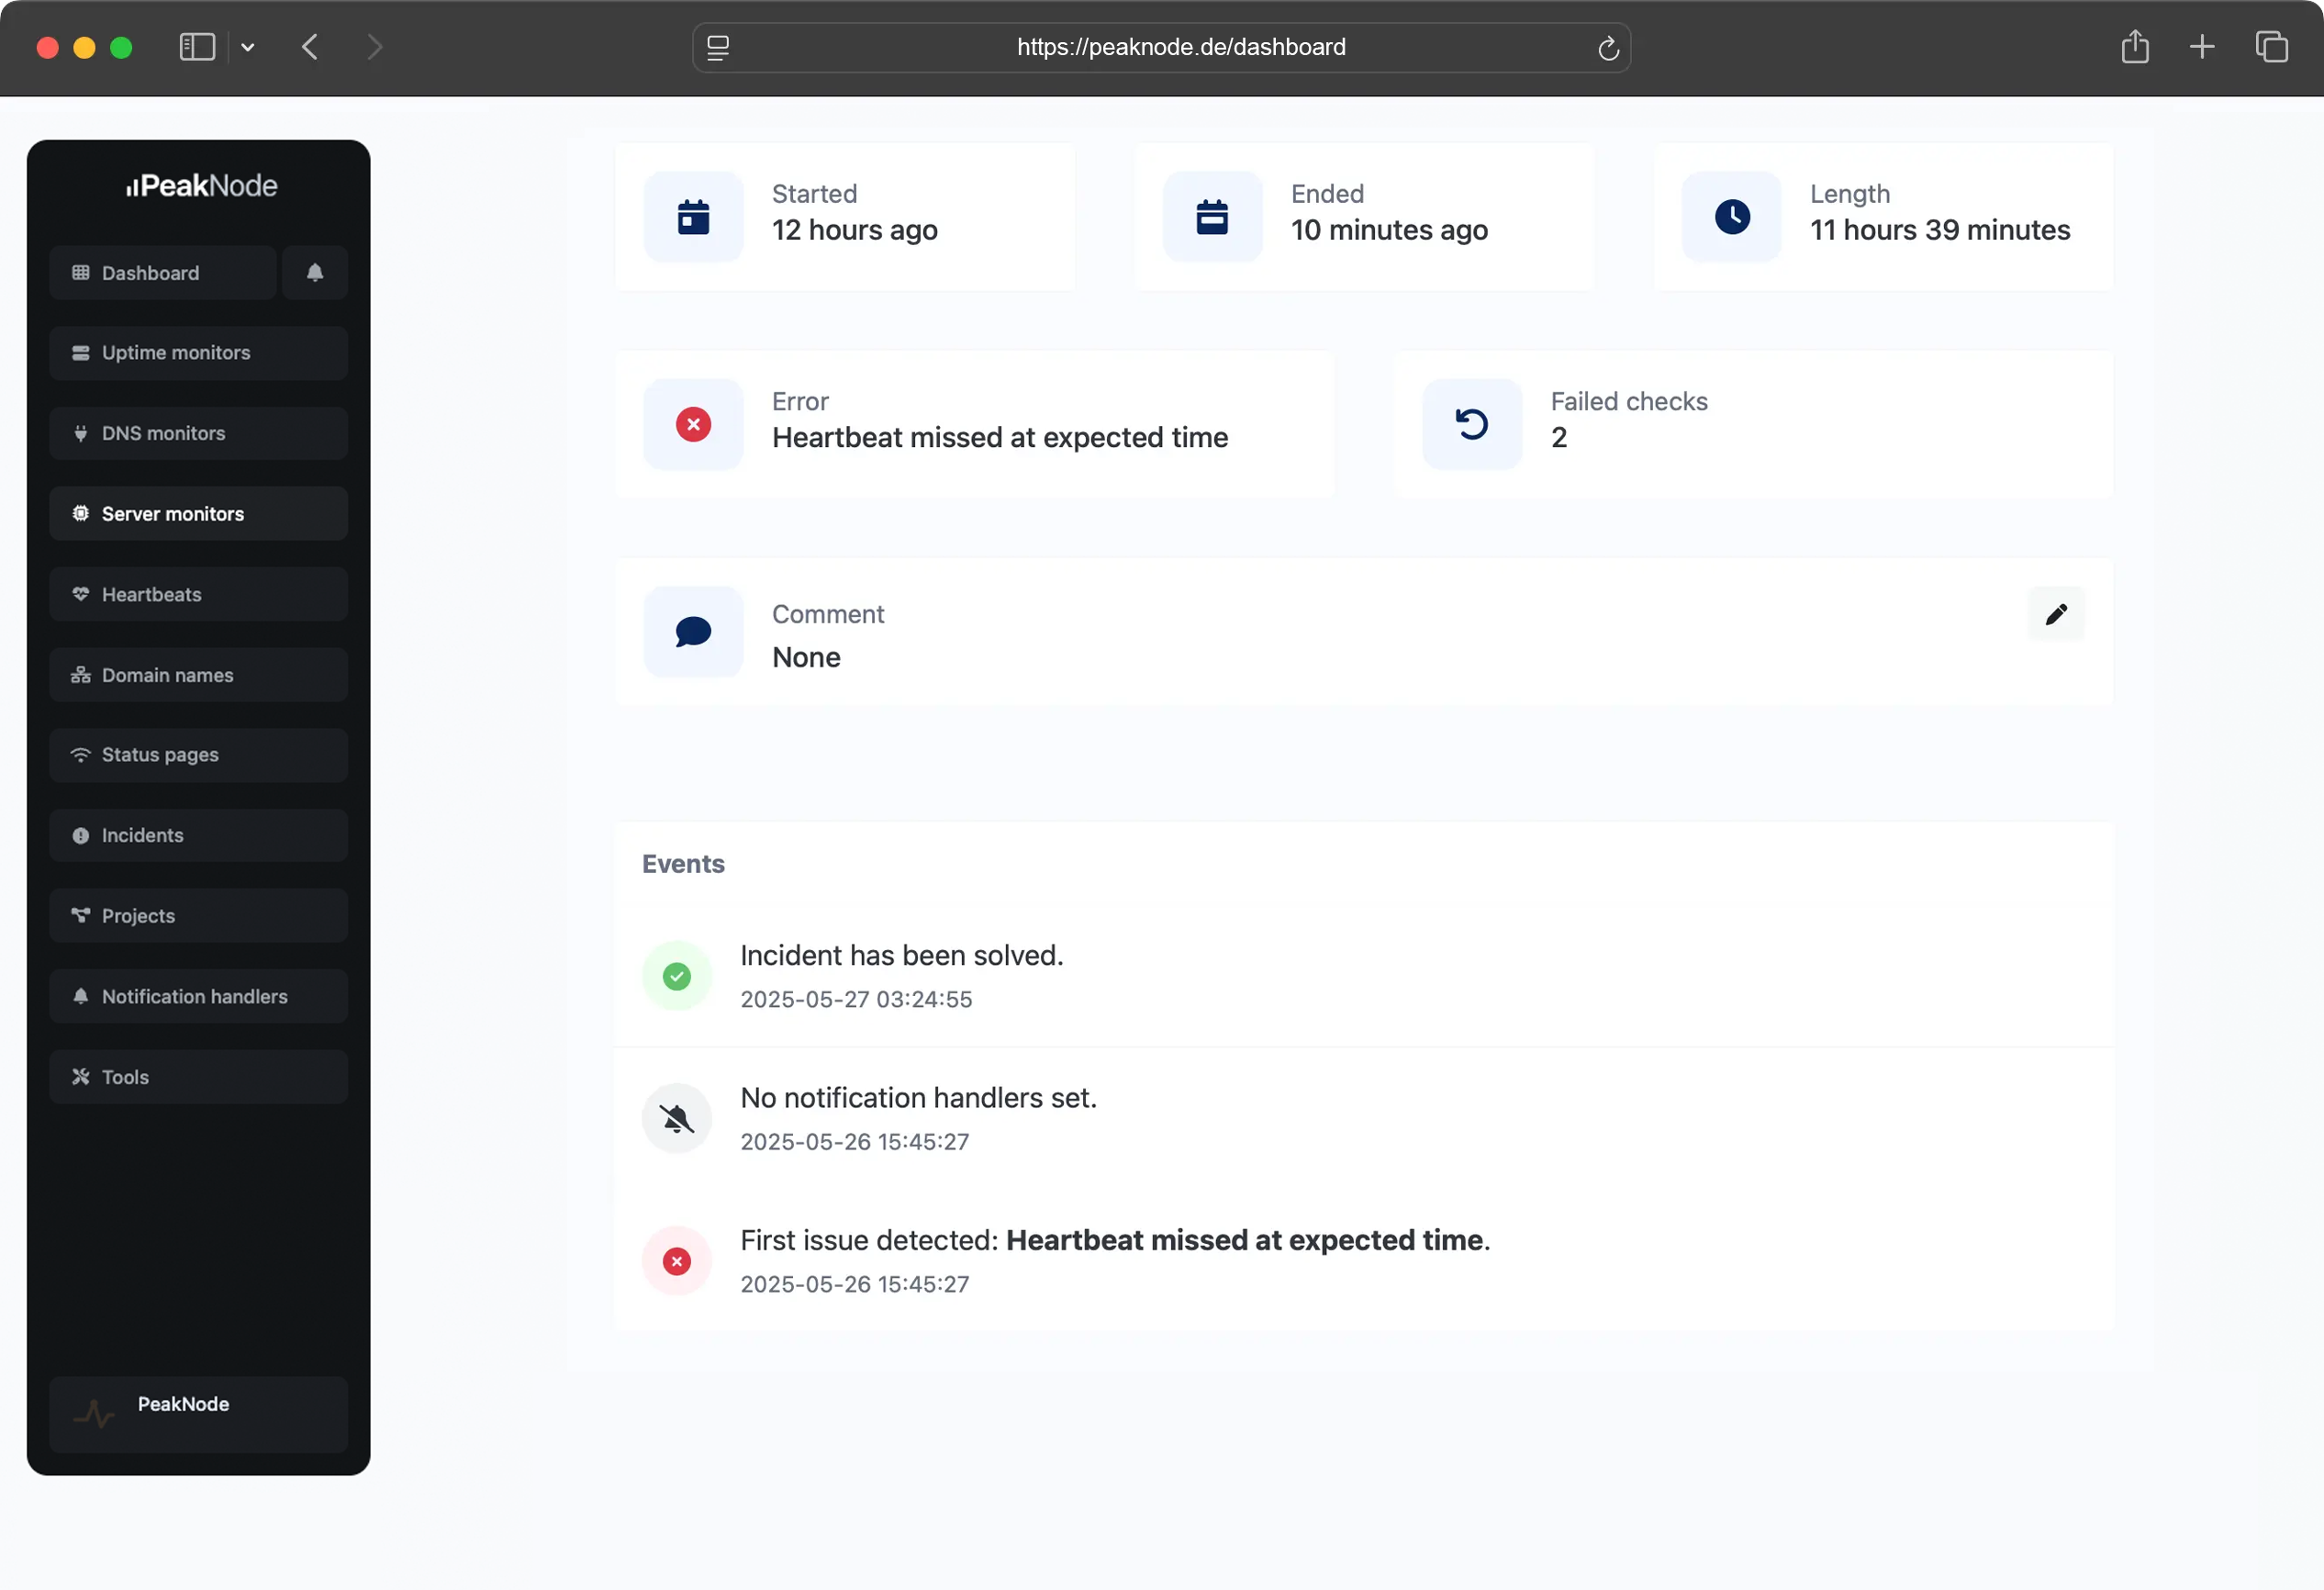
Task: Select Status pages in sidebar
Action: pyautogui.click(x=198, y=755)
